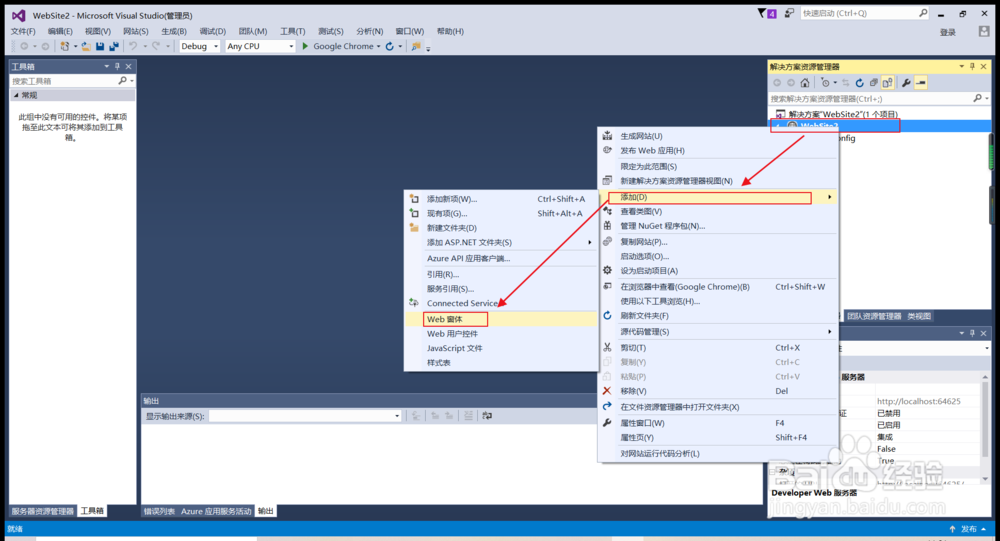Choose 移除(V) in context menu
The width and height of the screenshot is (1000, 541).
point(718,391)
